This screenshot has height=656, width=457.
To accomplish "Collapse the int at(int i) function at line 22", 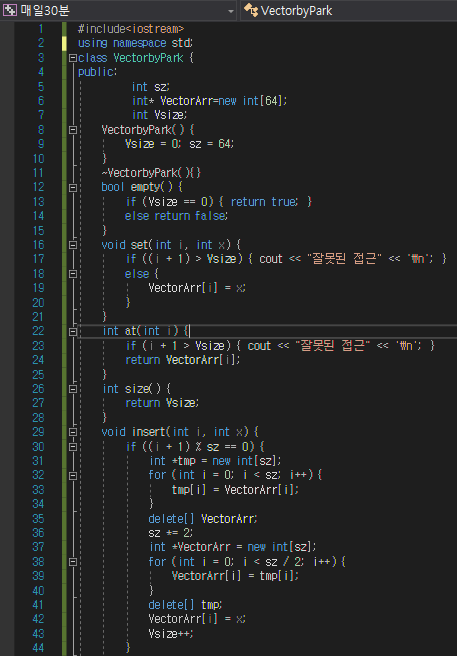I will coord(73,331).
